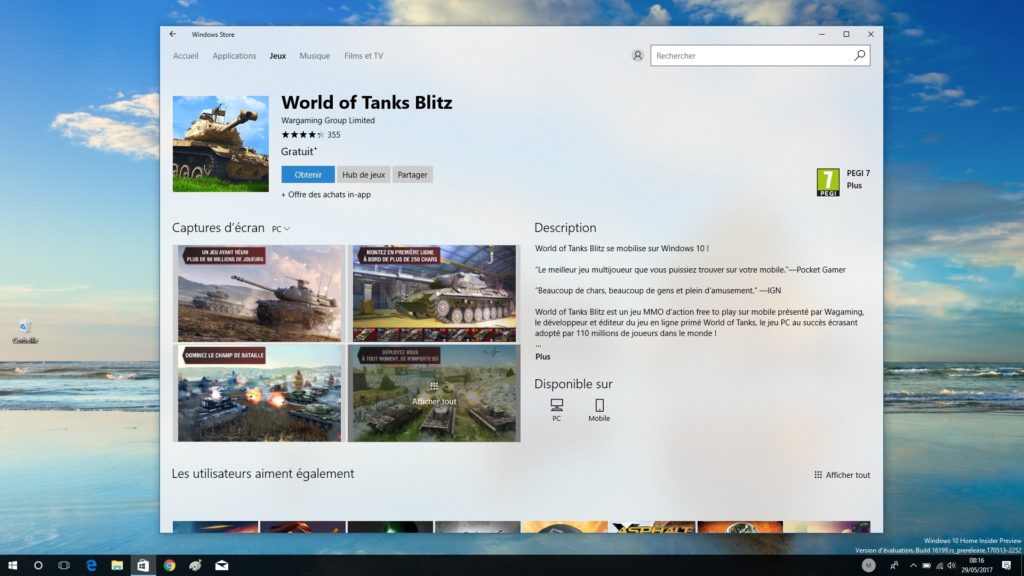Open screenshot about 90 millions de joueurs
Screen dimensions: 1024x576
click(x=259, y=293)
